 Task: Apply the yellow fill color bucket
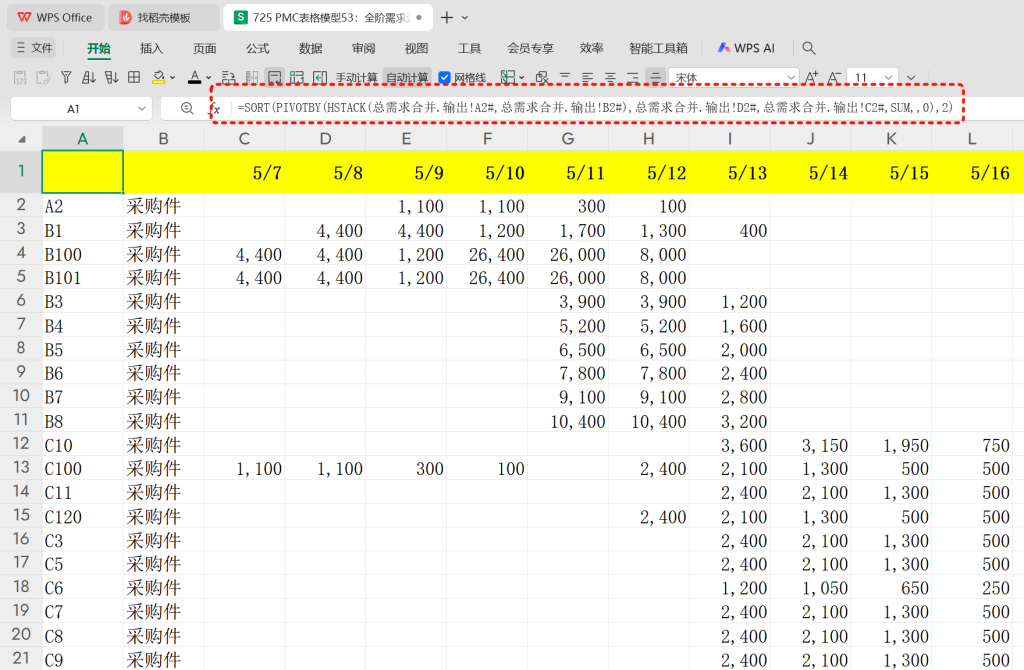coord(158,78)
